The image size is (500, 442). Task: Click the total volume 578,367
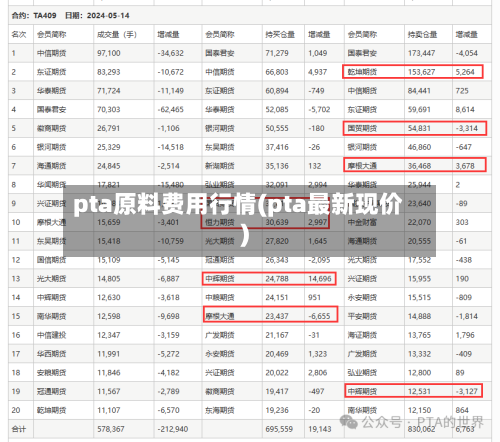pyautogui.click(x=111, y=429)
